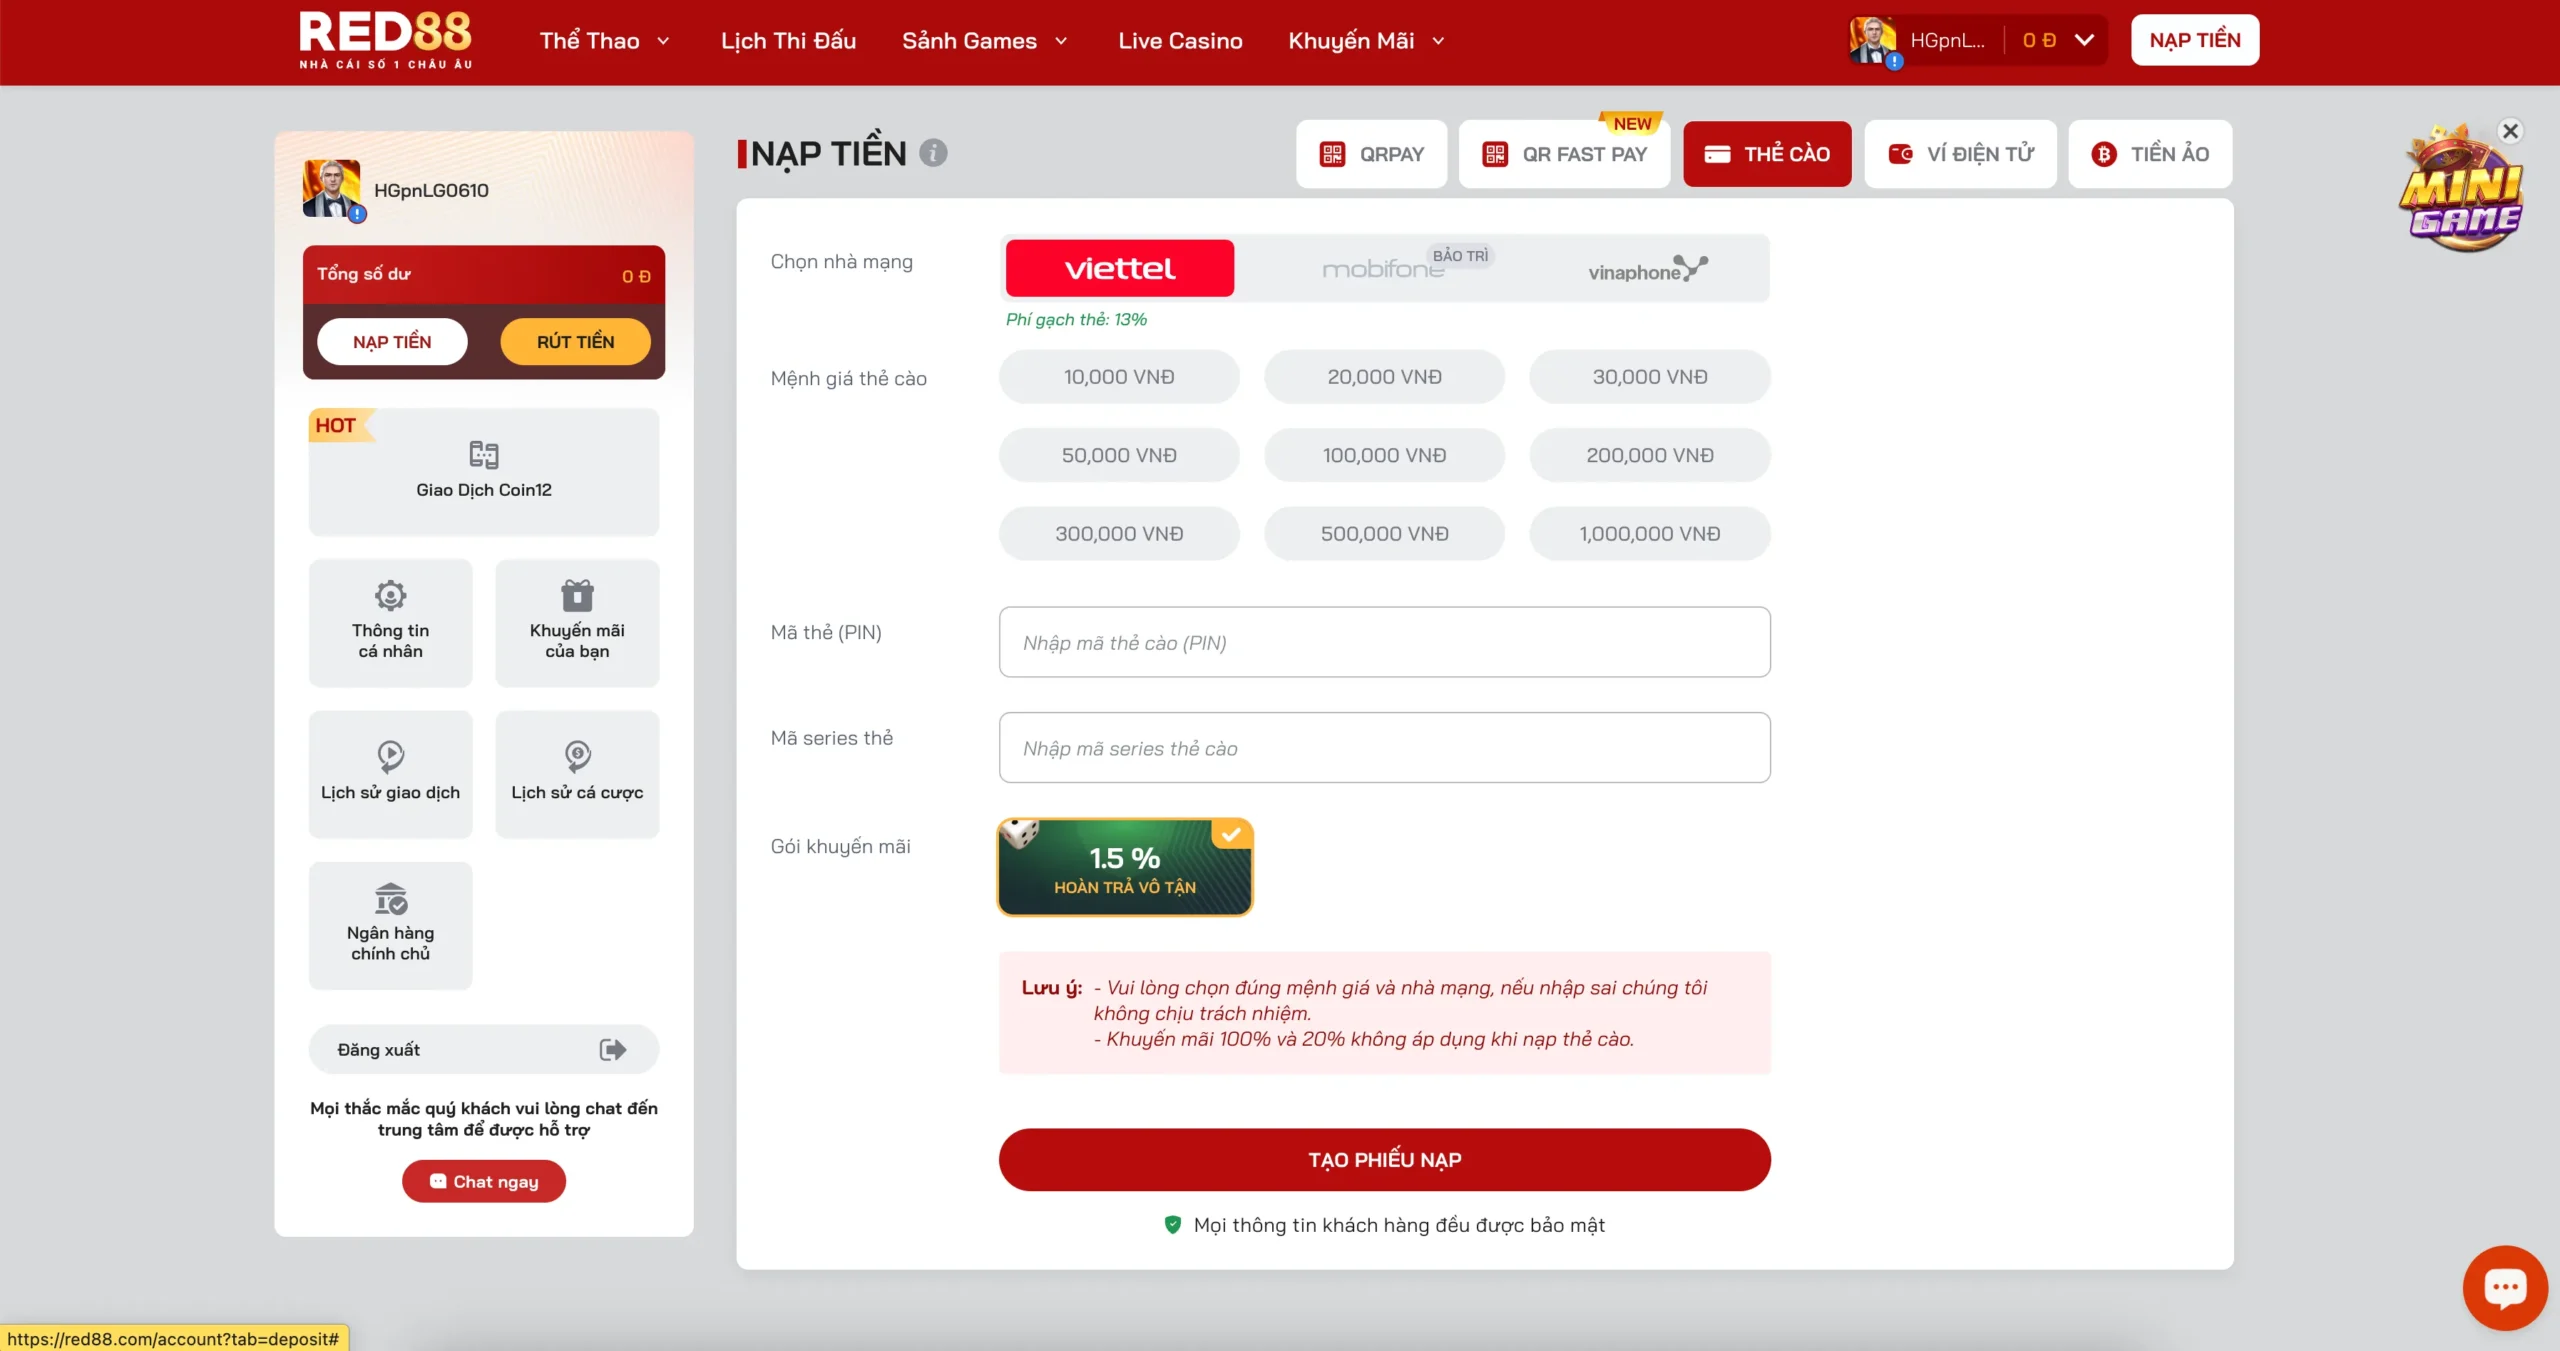Click the RED88 logo
The width and height of the screenshot is (2560, 1351).
[x=385, y=40]
